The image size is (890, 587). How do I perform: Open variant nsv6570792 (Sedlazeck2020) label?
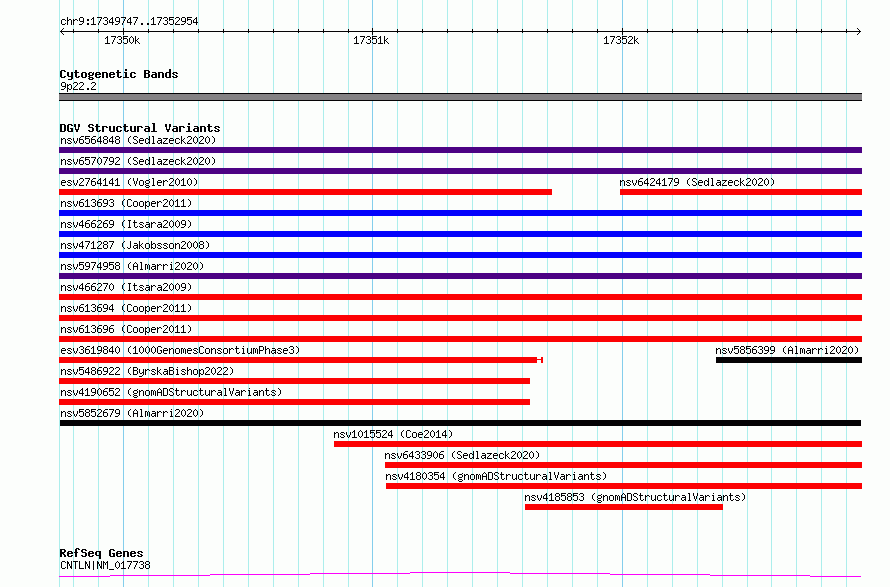click(x=138, y=161)
